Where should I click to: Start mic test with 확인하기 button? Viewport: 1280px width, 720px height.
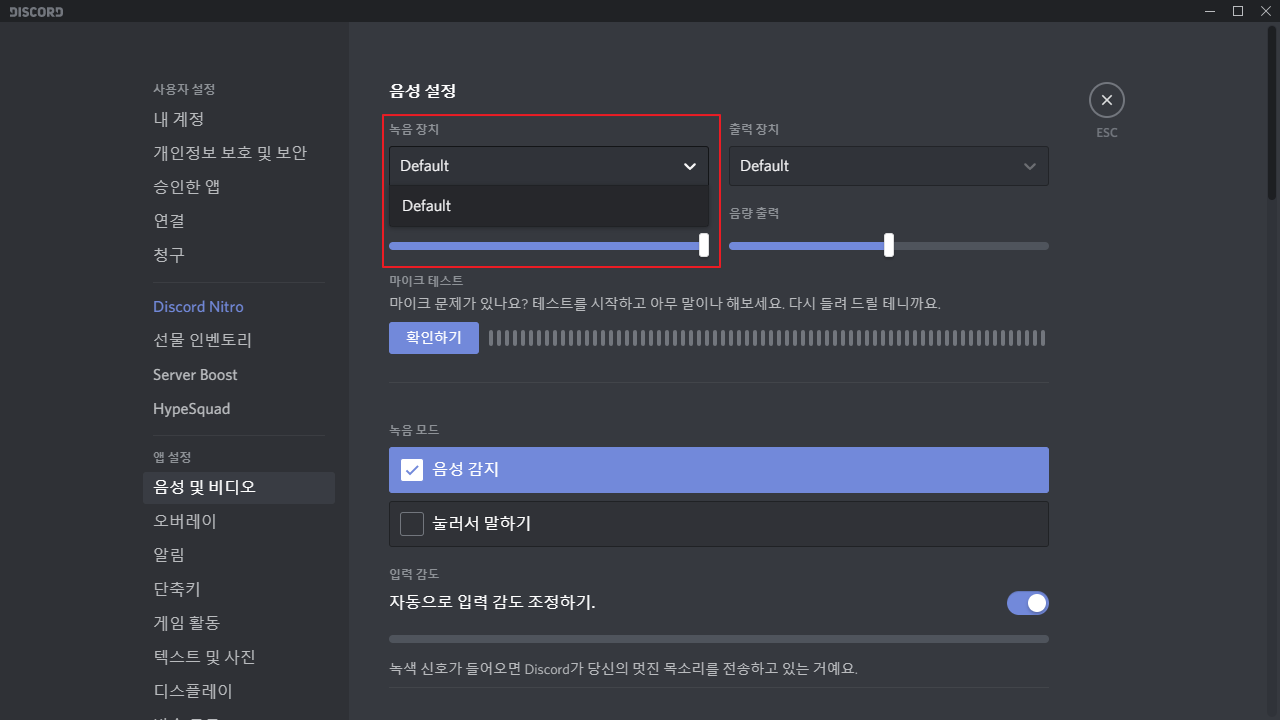pyautogui.click(x=434, y=338)
